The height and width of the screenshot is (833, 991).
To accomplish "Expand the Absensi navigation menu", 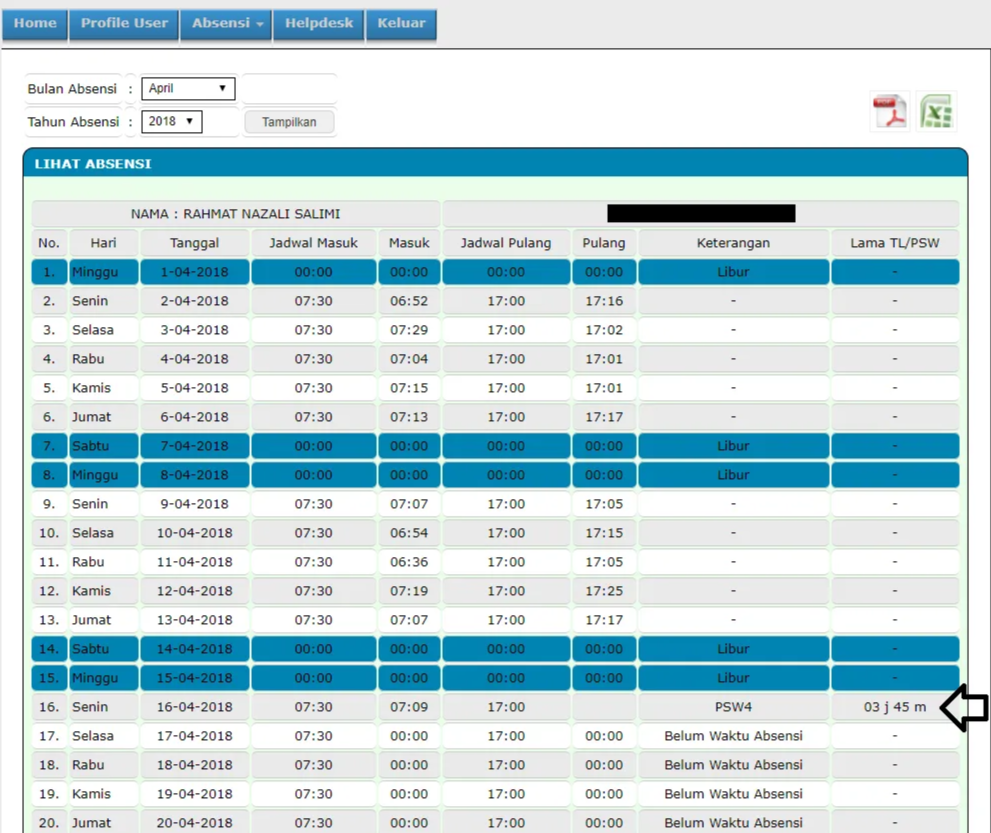I will coord(227,23).
